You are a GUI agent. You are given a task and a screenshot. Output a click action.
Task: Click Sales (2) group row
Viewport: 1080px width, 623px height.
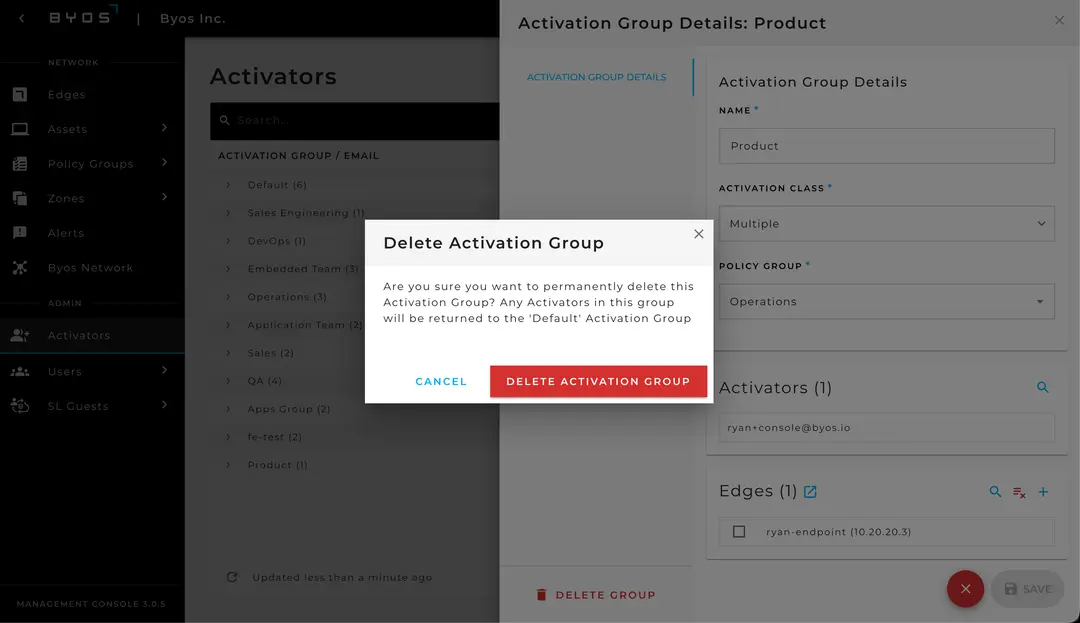pyautogui.click(x=271, y=352)
